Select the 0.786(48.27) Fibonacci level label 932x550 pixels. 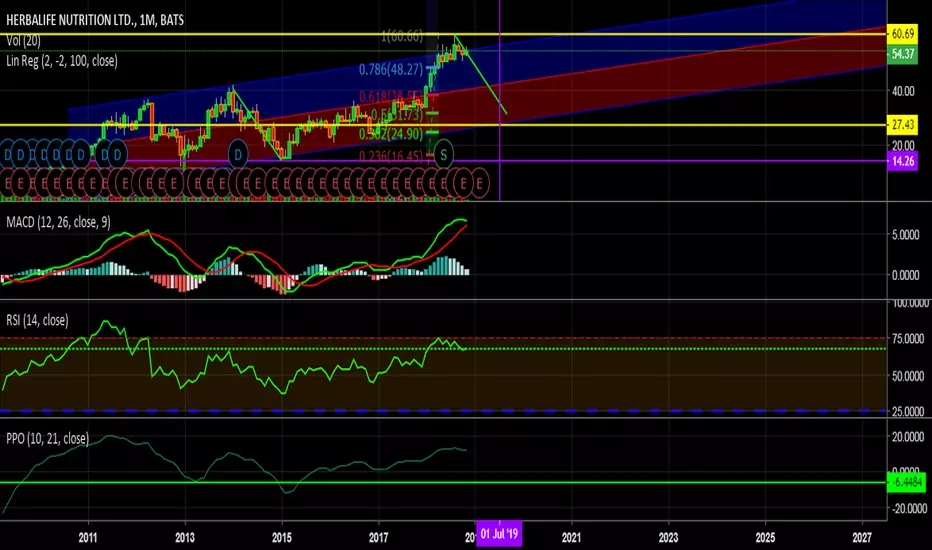(391, 70)
